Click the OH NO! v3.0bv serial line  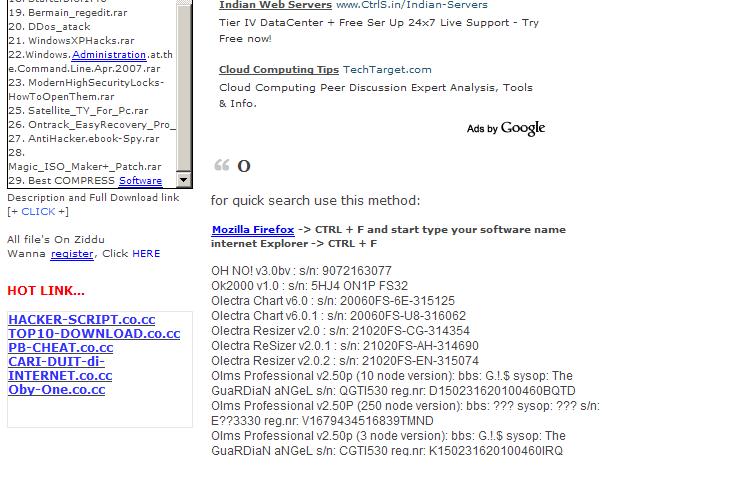click(301, 271)
